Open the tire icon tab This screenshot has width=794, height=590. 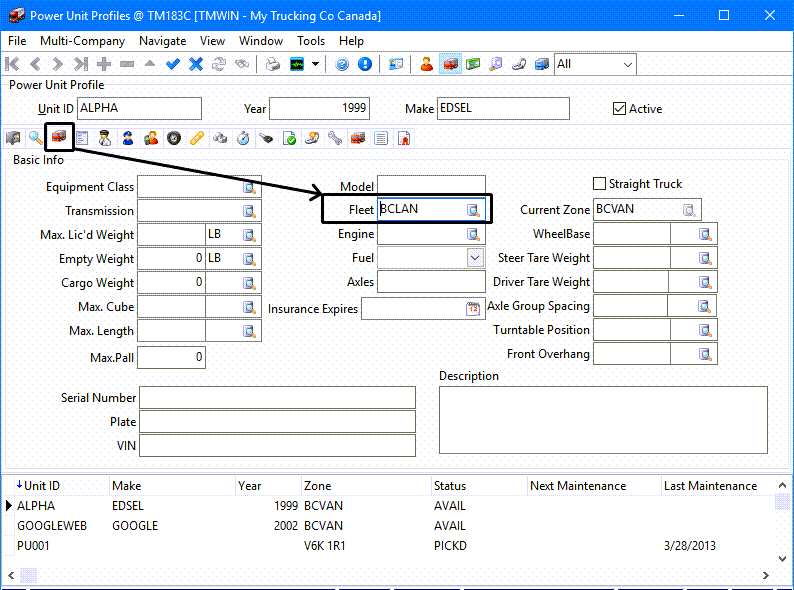pos(174,138)
